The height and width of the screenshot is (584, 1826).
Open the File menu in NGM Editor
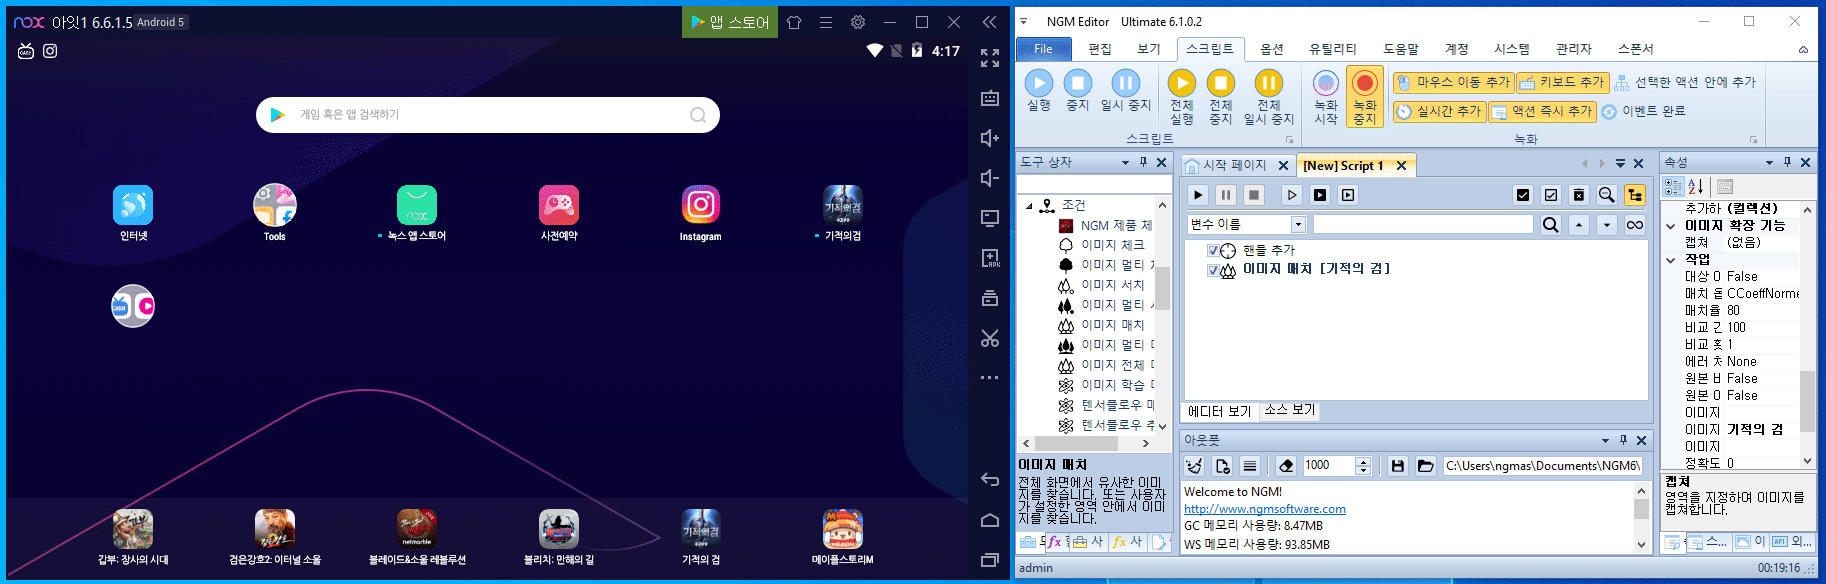[x=1043, y=48]
